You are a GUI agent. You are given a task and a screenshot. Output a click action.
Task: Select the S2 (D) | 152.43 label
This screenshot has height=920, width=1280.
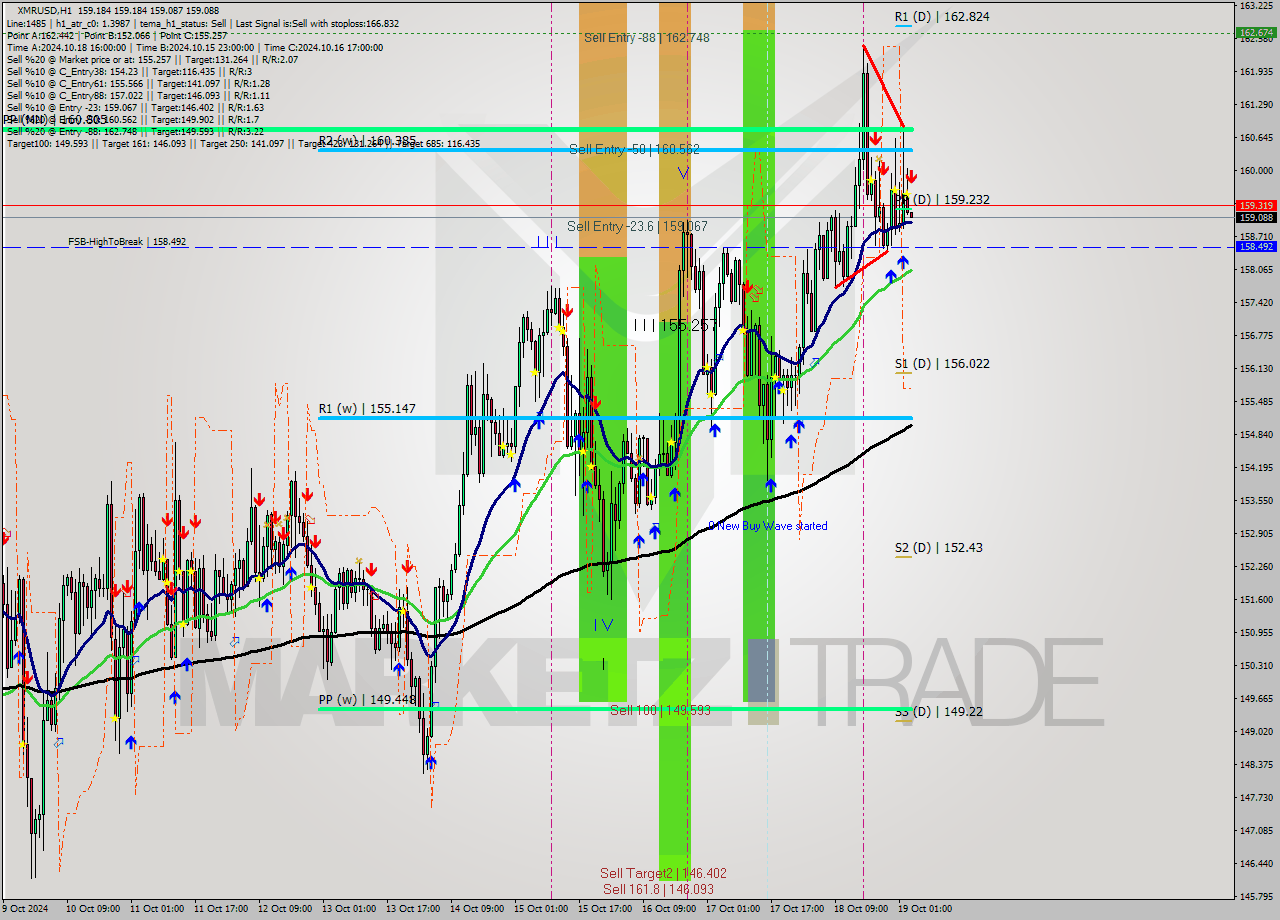pos(938,548)
